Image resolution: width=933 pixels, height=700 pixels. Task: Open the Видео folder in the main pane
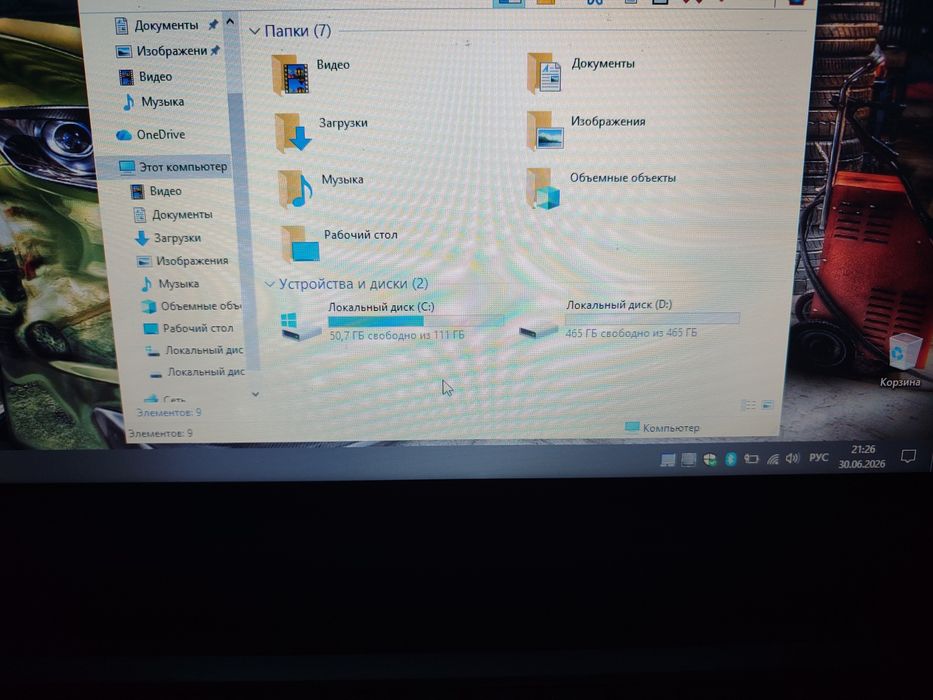coord(311,73)
